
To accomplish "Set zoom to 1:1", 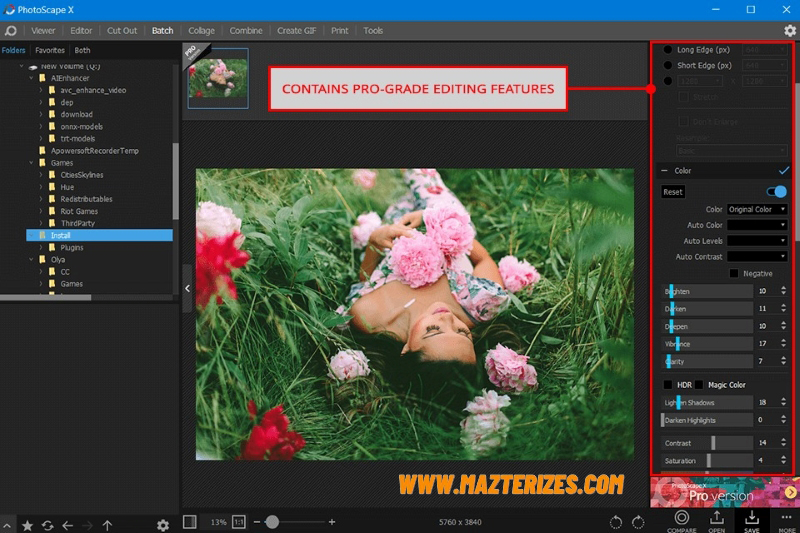I will point(238,522).
